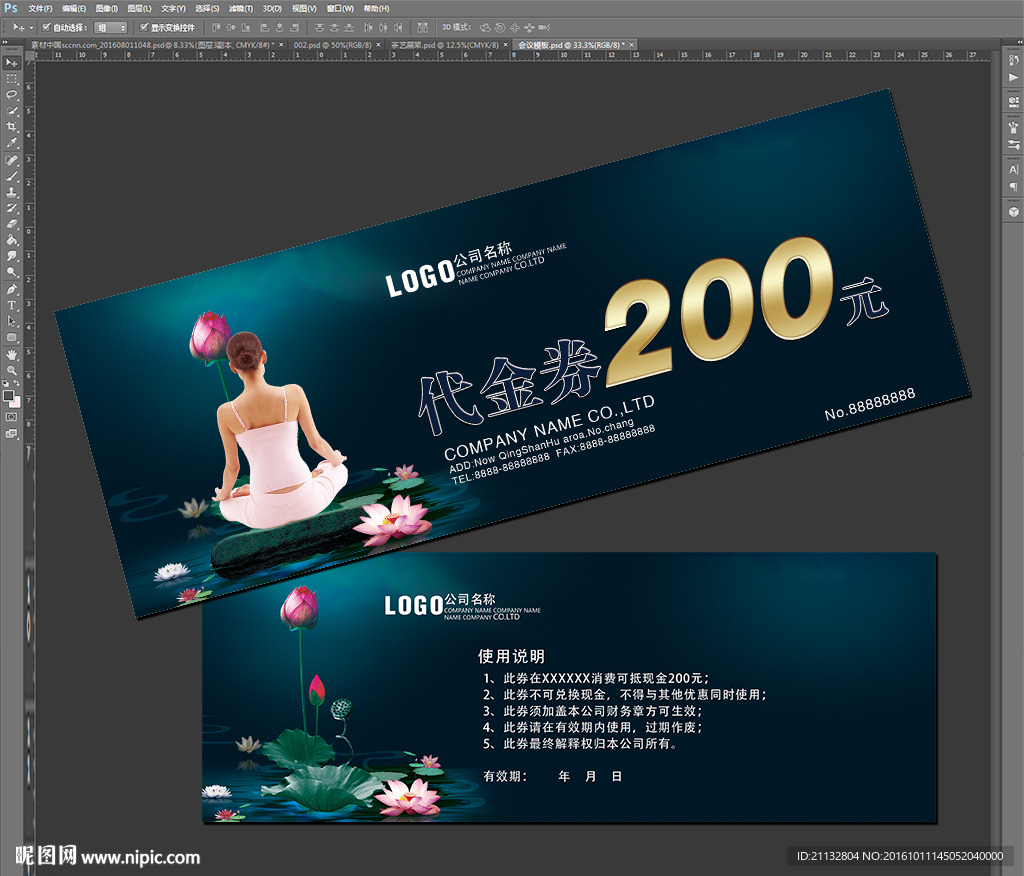Toggle Quick Mask mode
The height and width of the screenshot is (876, 1024).
click(x=12, y=417)
